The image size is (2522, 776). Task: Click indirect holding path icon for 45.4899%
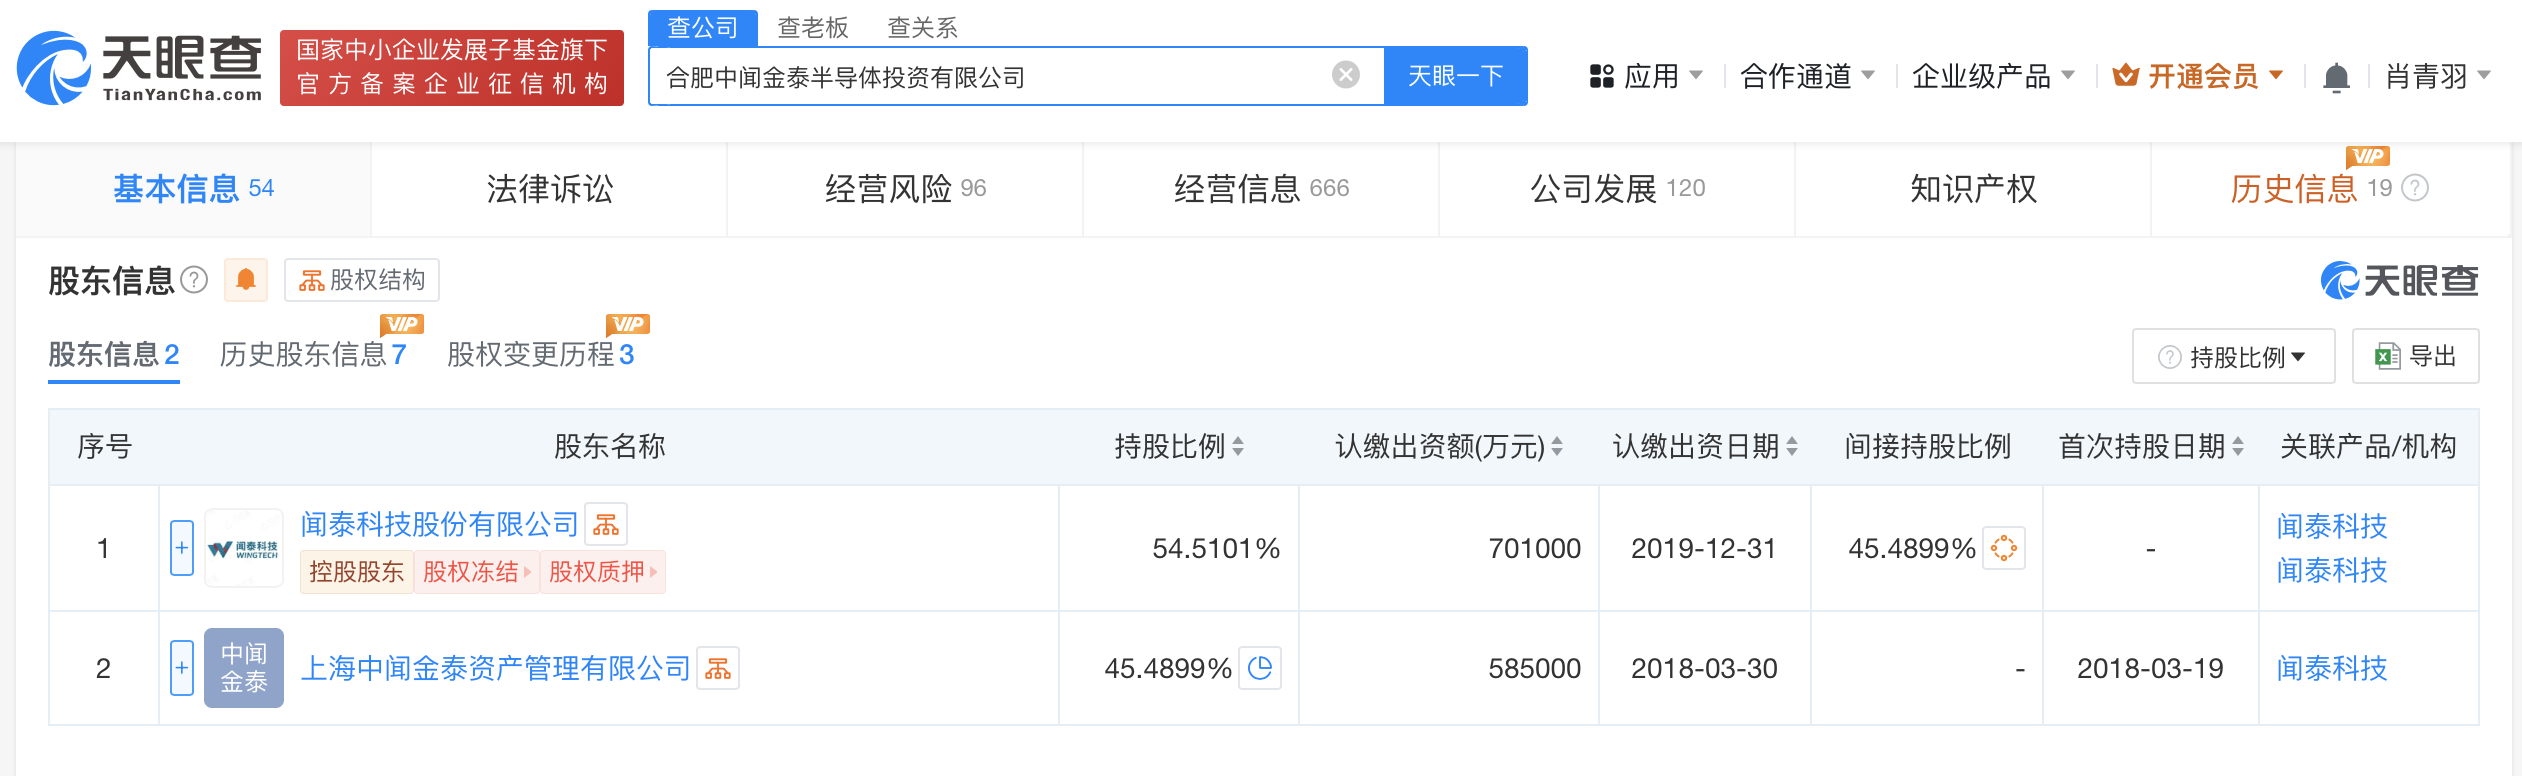click(2004, 548)
